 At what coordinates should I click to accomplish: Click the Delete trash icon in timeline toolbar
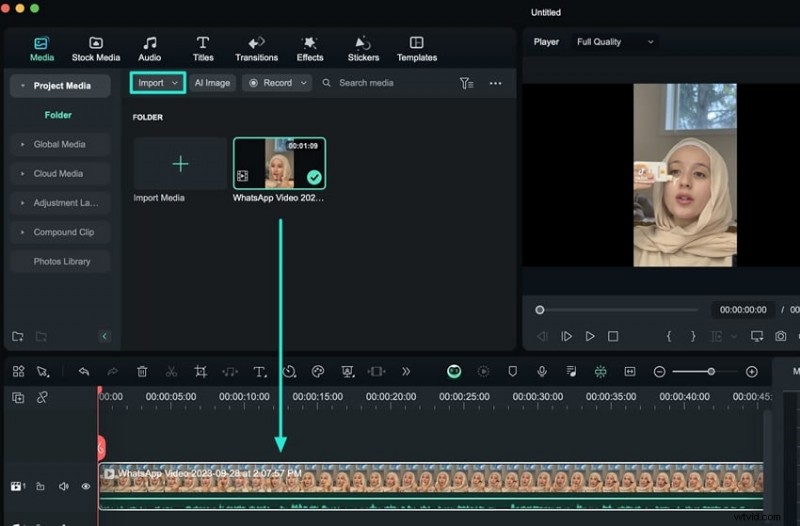[142, 371]
